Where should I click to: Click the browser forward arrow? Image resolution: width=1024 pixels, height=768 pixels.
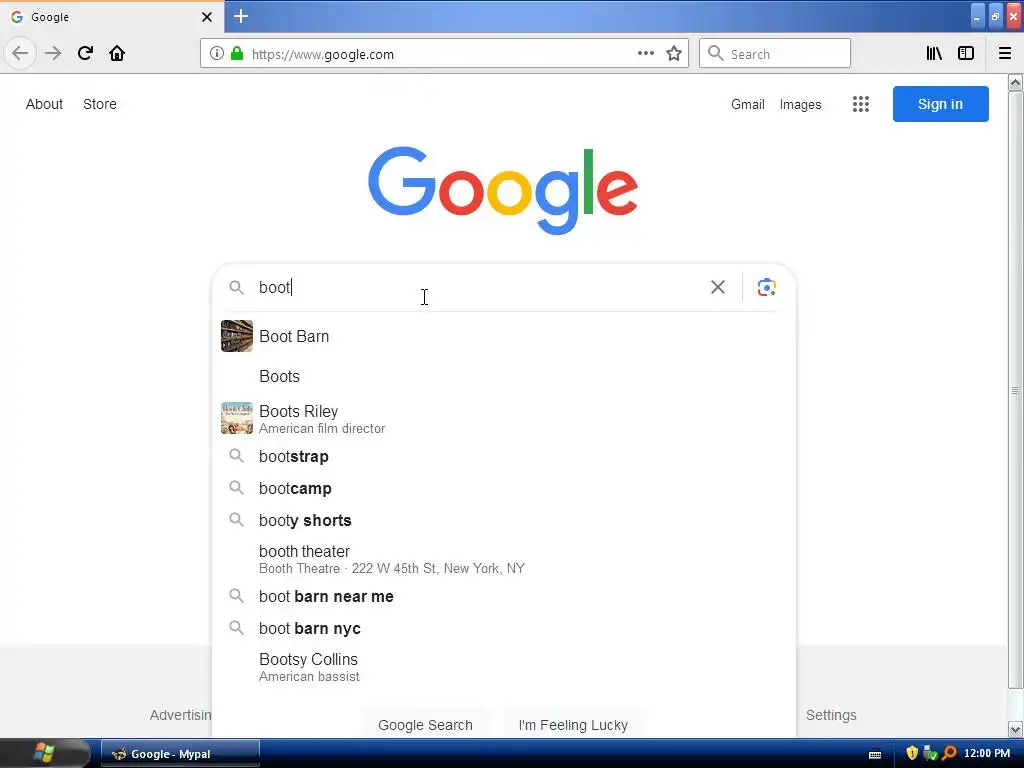[53, 53]
